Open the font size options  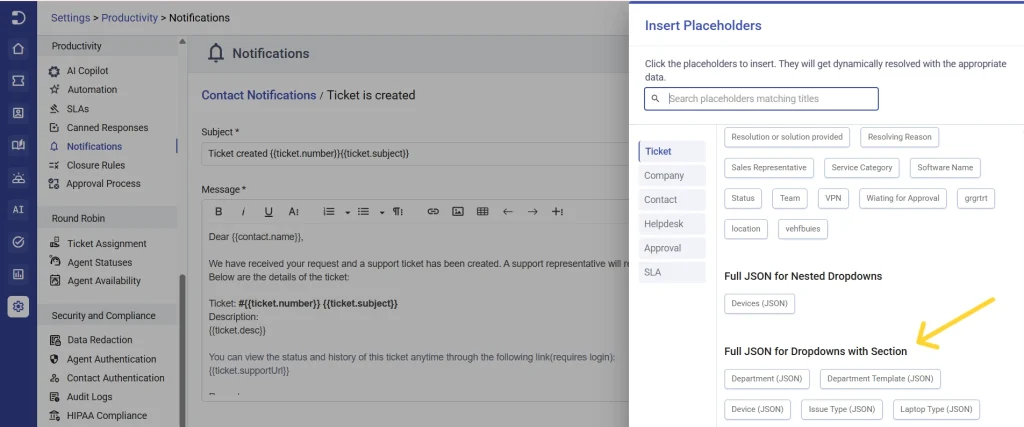(294, 212)
